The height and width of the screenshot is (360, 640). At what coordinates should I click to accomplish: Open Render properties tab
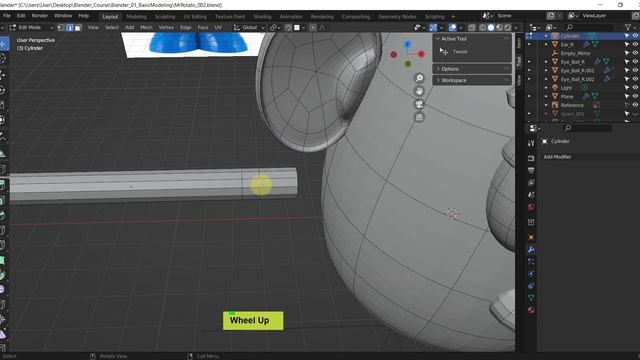pos(531,158)
